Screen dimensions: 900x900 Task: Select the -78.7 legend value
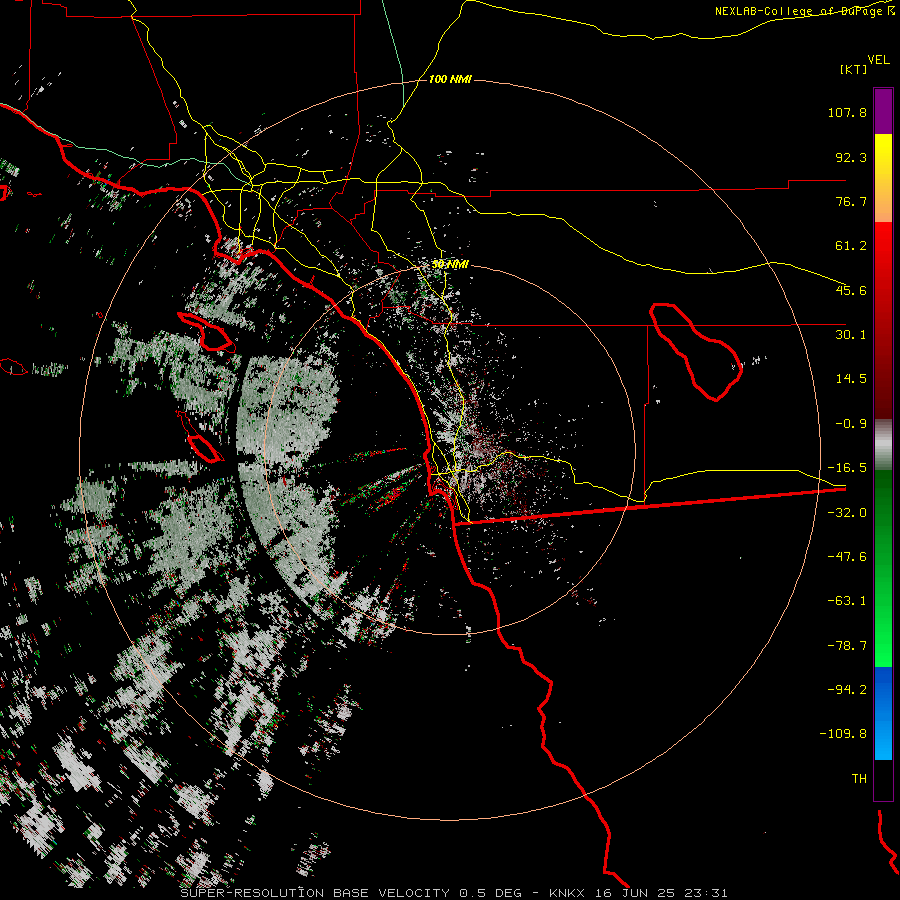(847, 646)
